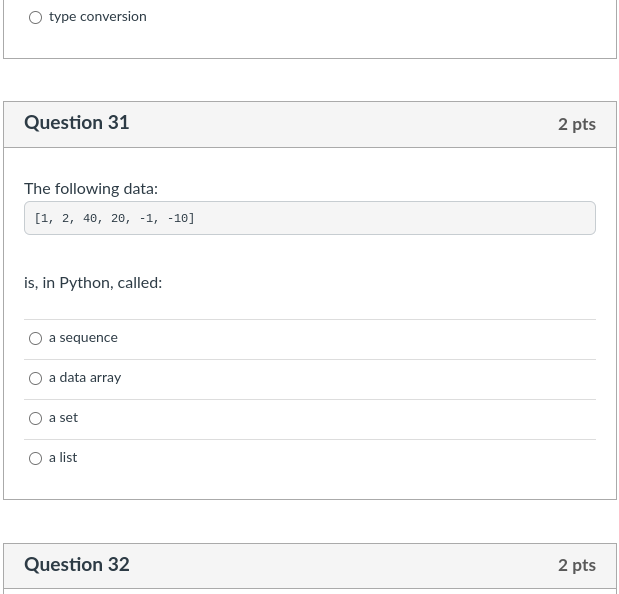This screenshot has height=594, width=619.
Task: Click the 'a sequence' answer label text
Action: 83,338
